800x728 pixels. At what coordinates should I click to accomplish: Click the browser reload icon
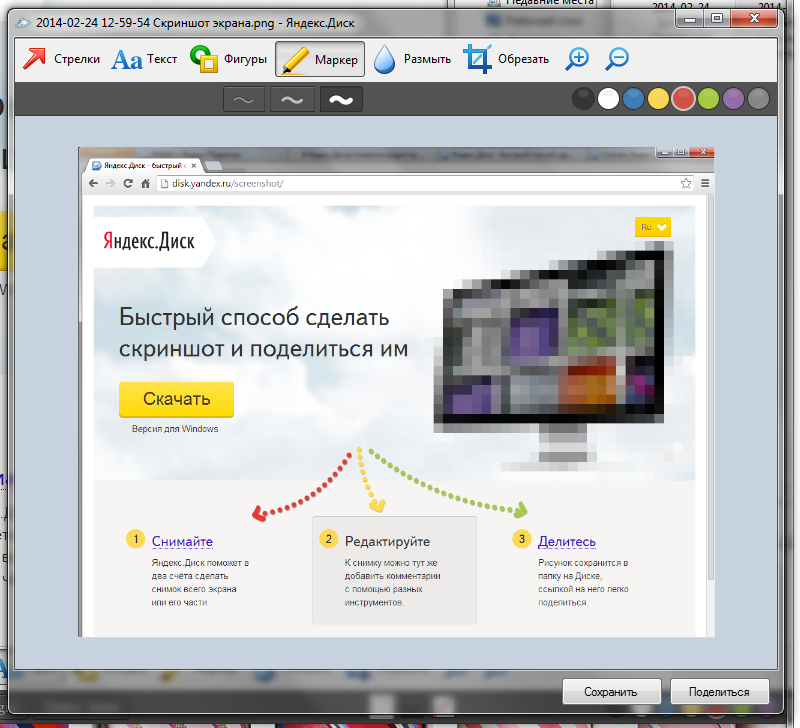pos(128,184)
